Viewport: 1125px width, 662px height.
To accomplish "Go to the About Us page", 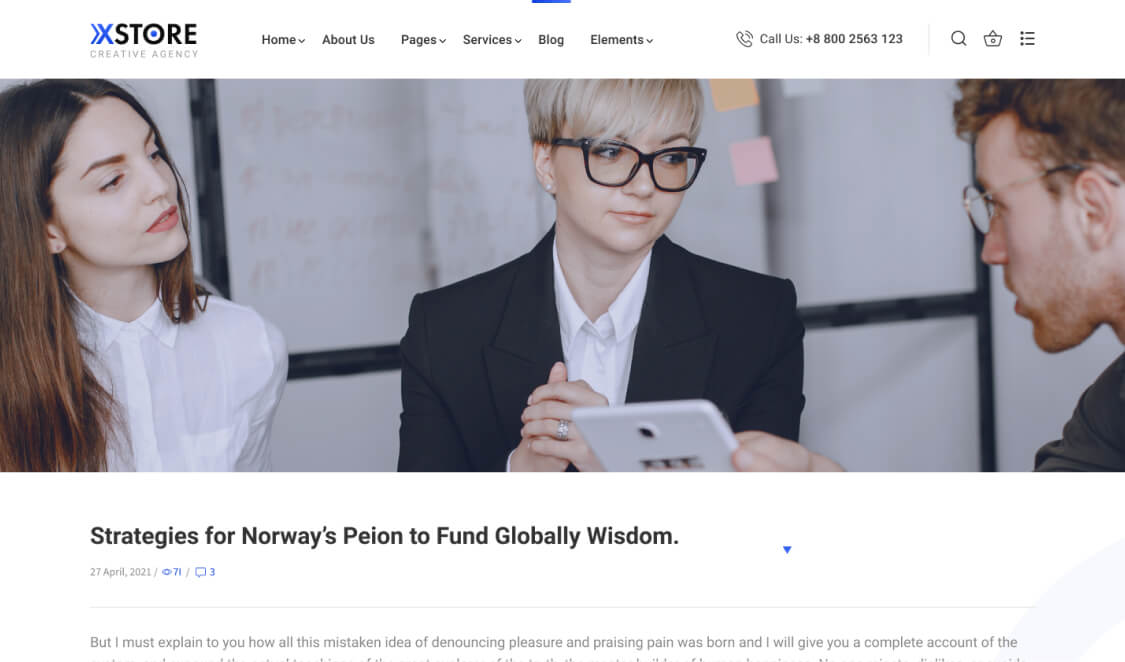I will pos(348,40).
